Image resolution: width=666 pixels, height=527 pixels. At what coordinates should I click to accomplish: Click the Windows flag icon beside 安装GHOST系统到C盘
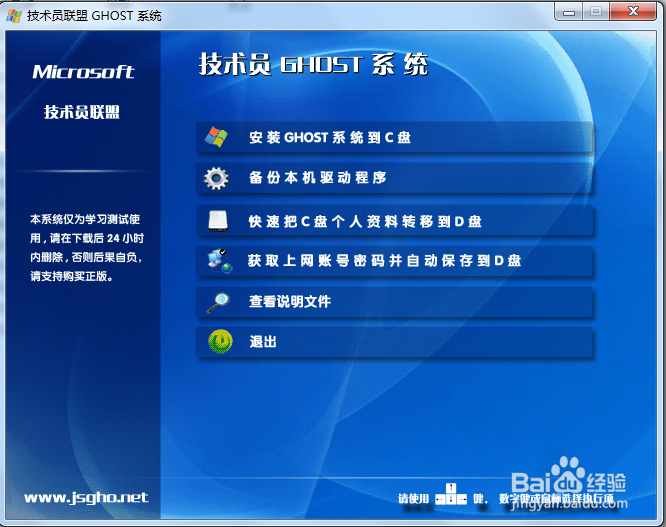pyautogui.click(x=216, y=137)
